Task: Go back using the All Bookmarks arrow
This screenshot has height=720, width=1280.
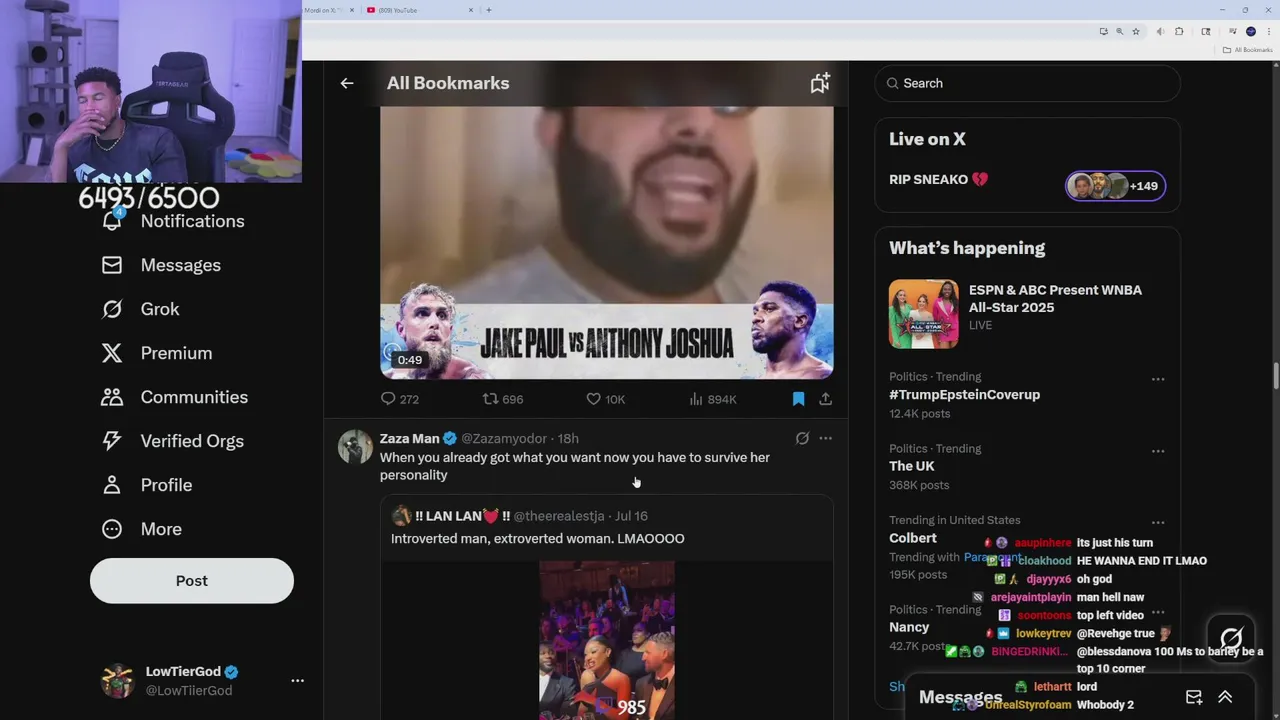Action: [347, 83]
